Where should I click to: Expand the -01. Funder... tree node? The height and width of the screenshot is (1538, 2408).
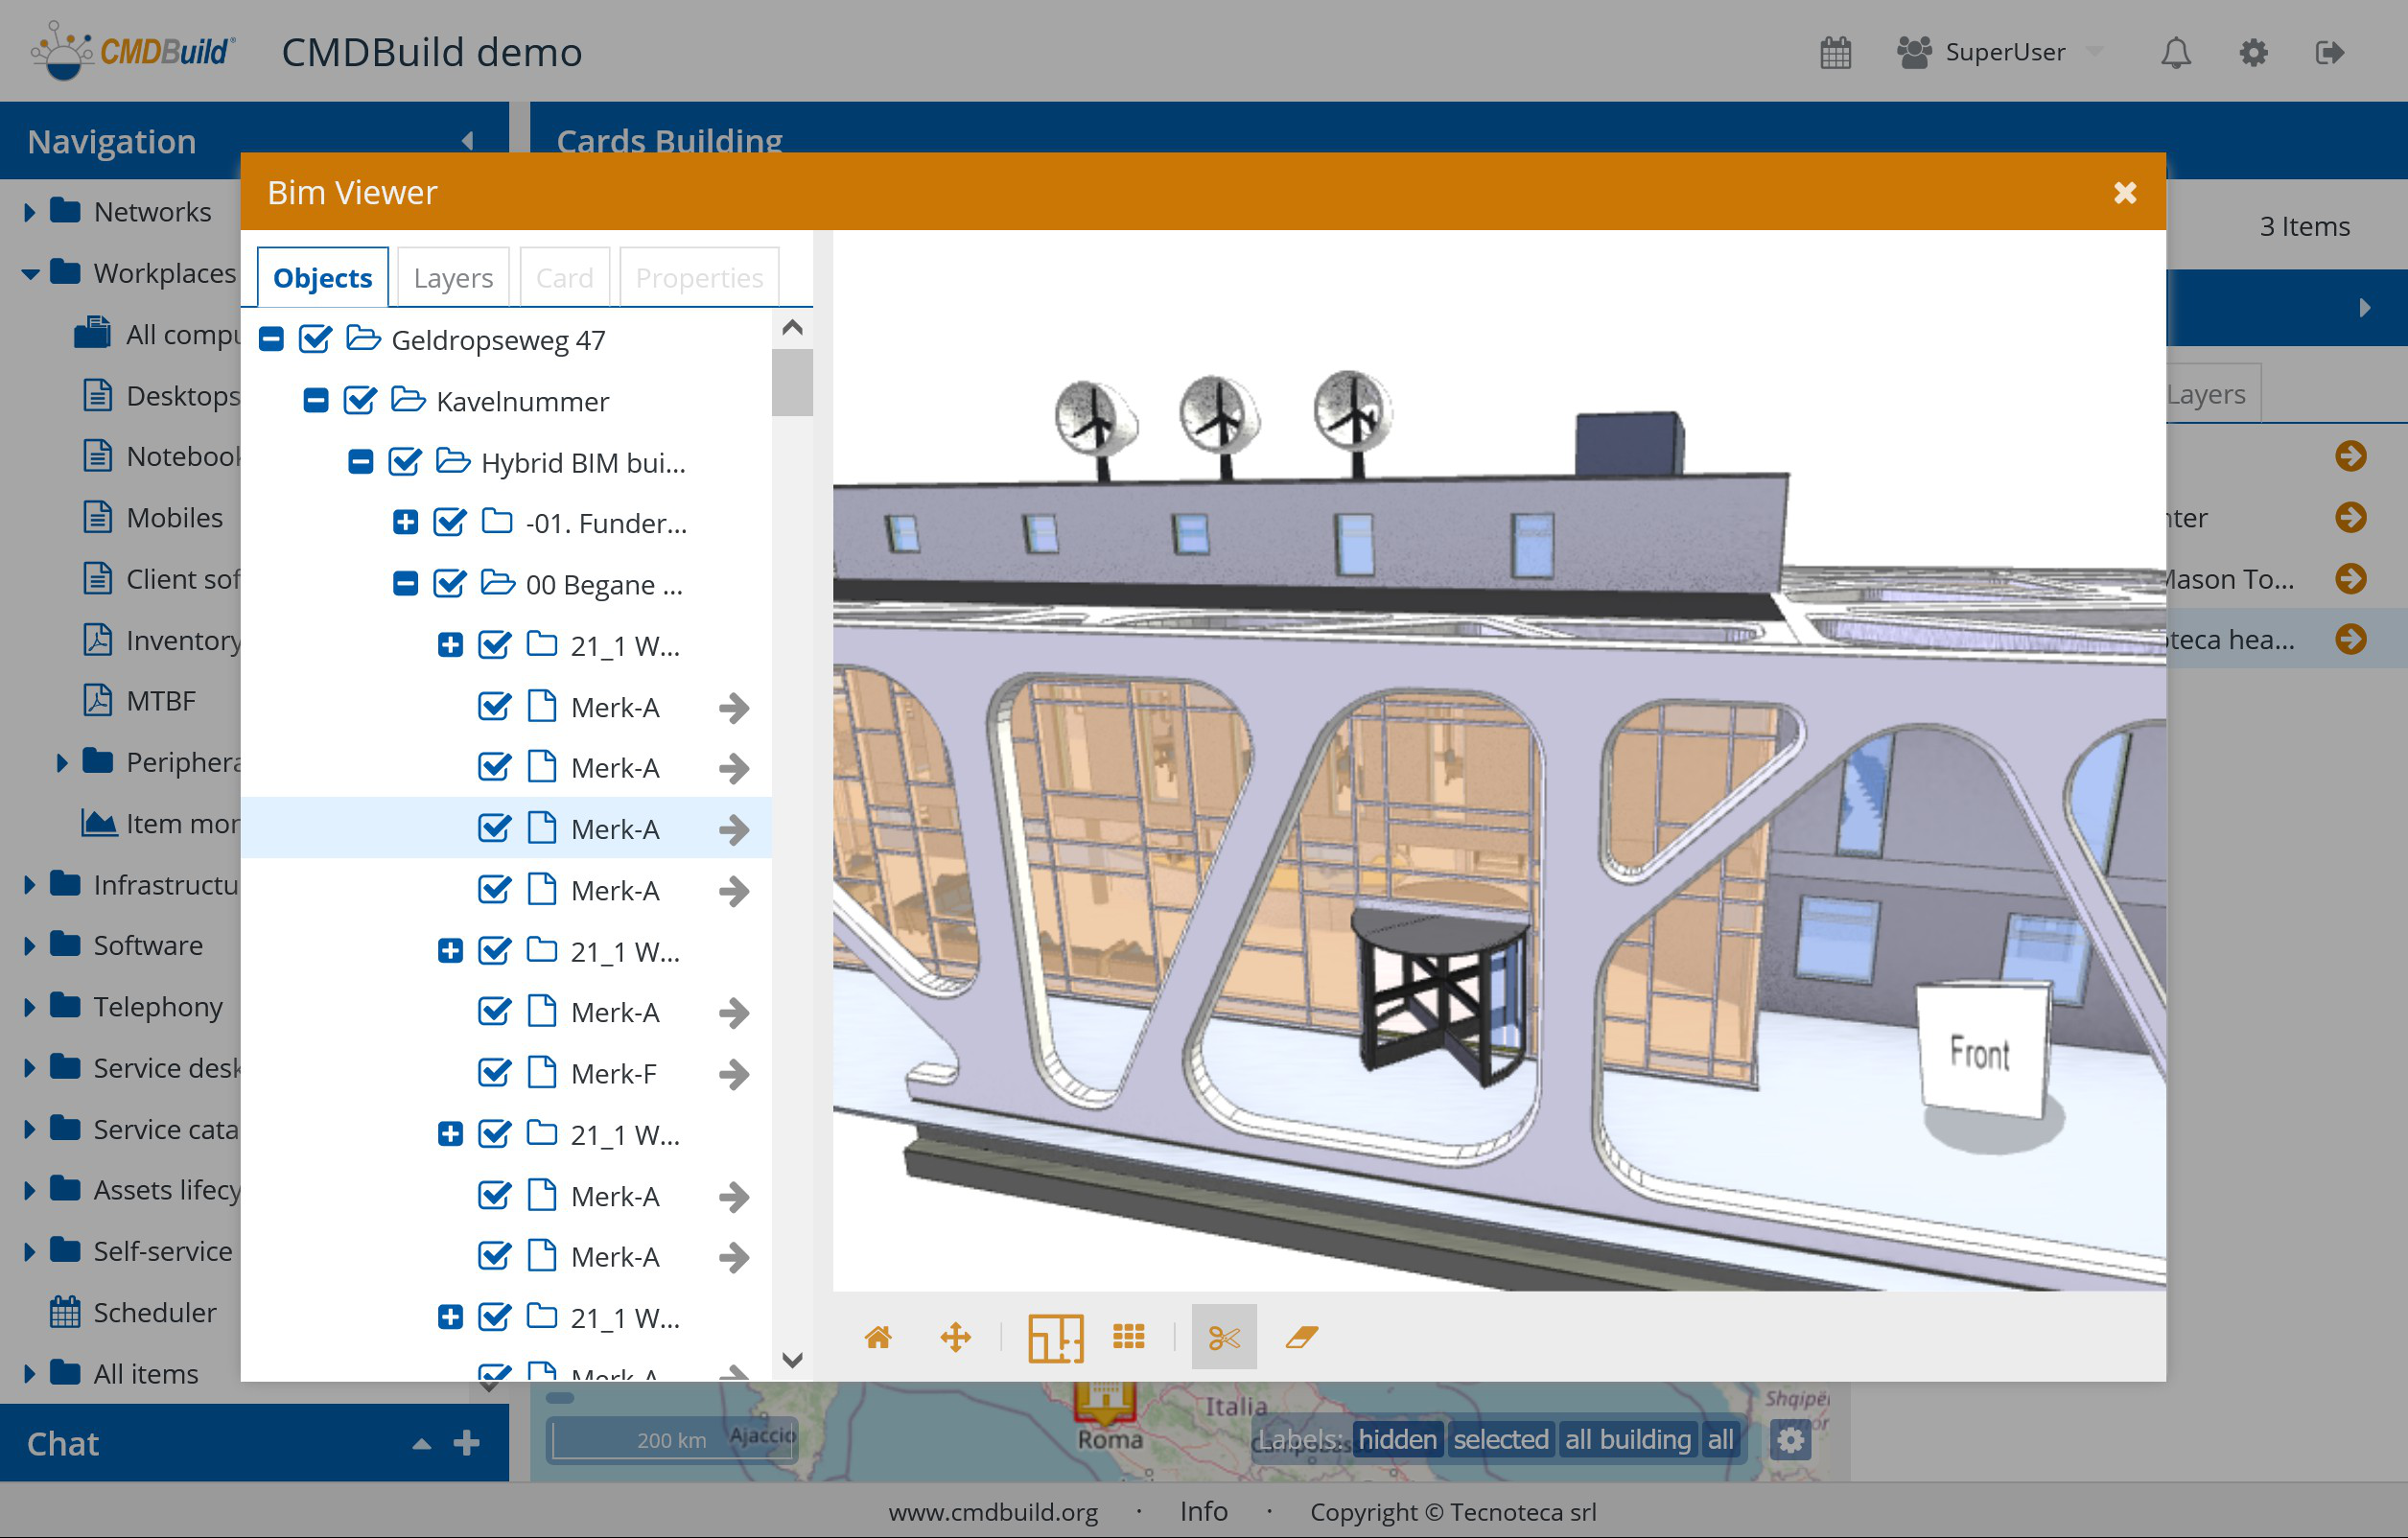coord(405,523)
